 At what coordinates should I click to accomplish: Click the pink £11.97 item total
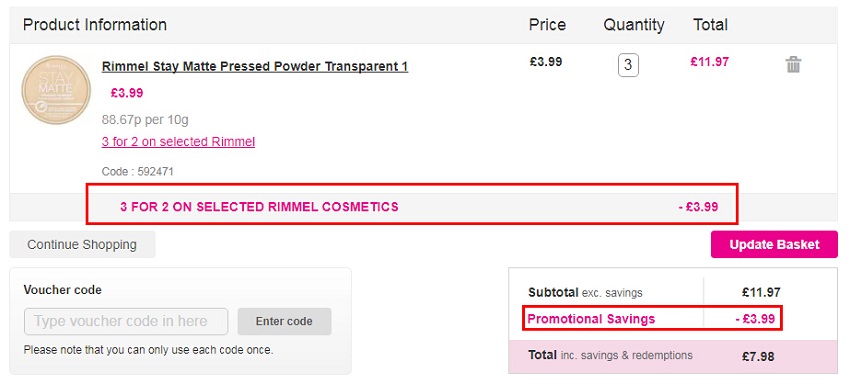(709, 62)
